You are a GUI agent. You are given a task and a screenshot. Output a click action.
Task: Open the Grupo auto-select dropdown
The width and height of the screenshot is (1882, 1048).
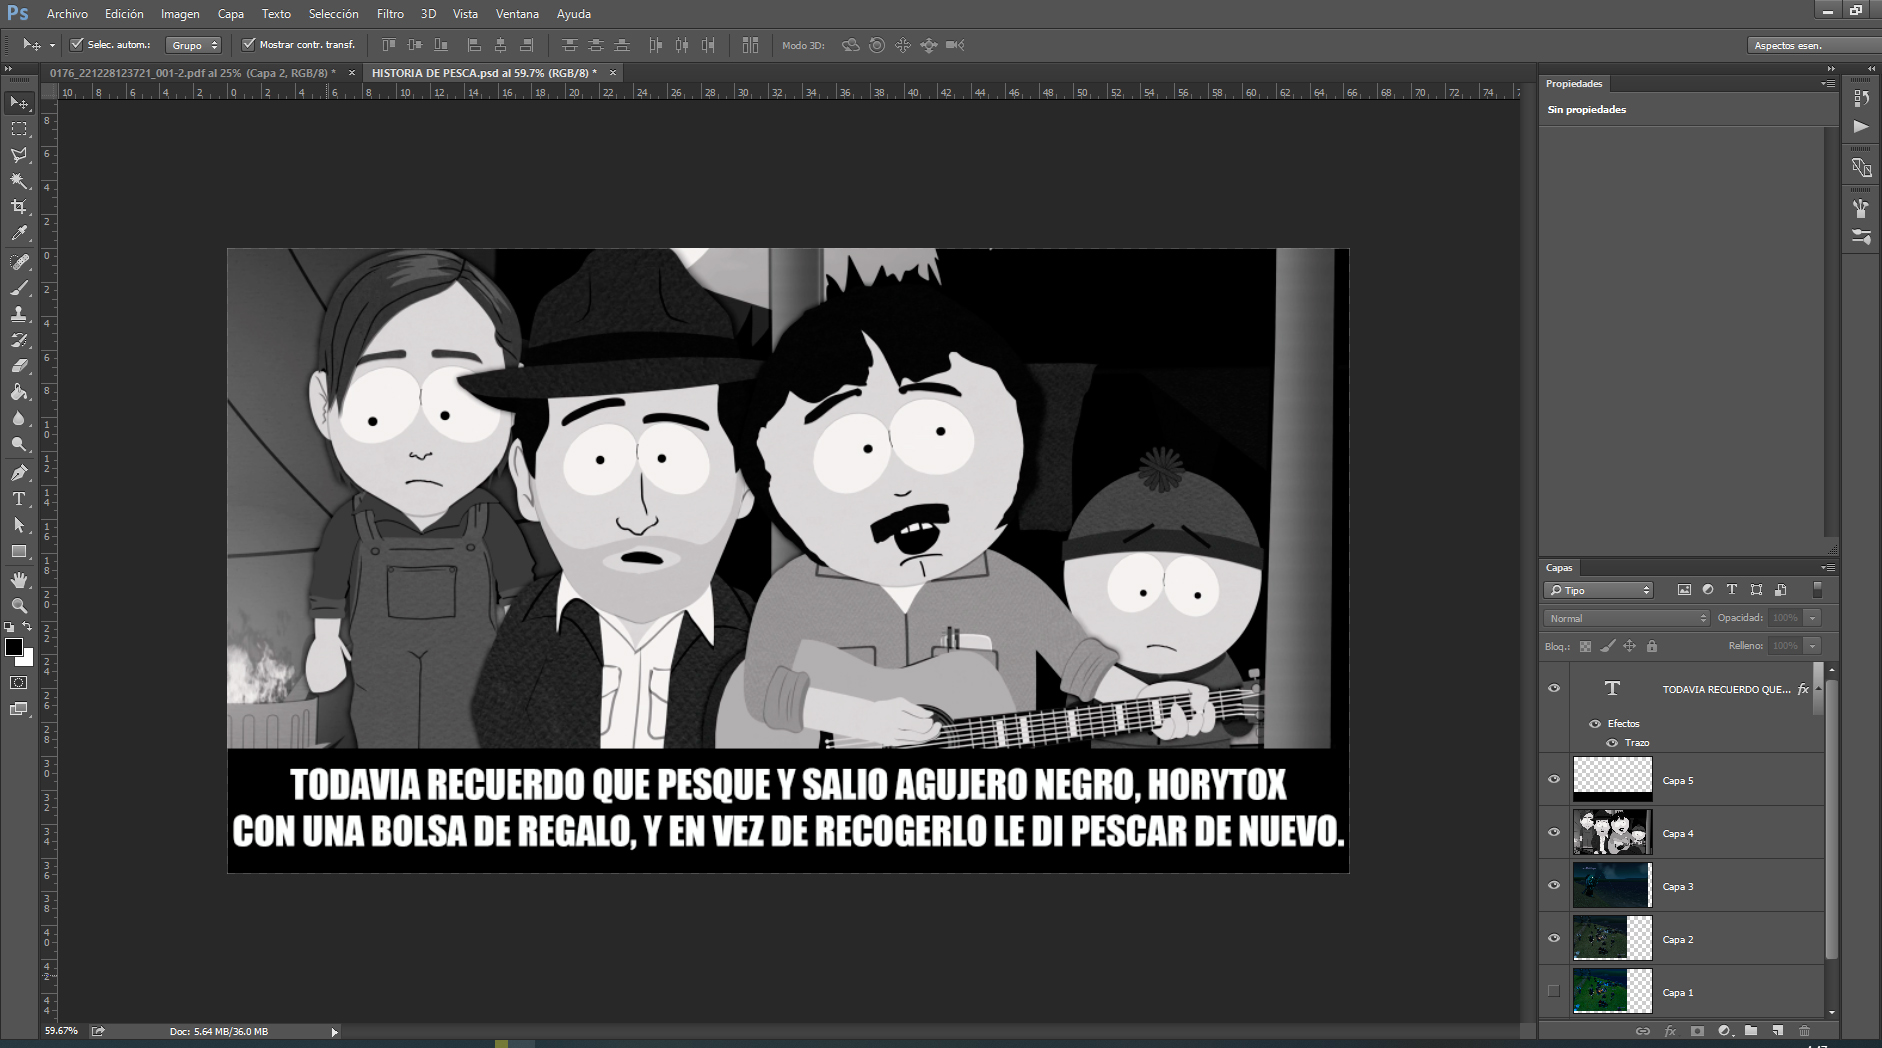pyautogui.click(x=193, y=45)
